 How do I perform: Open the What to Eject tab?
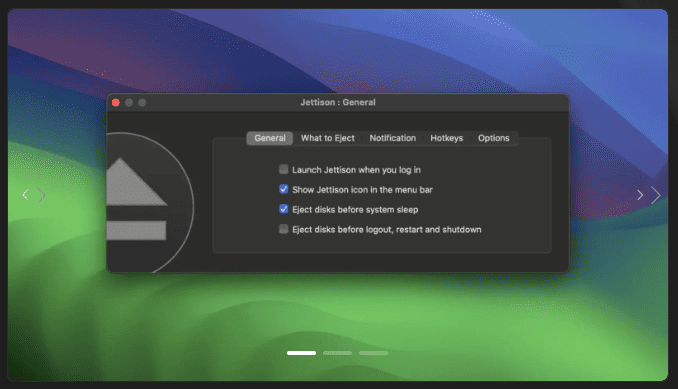pyautogui.click(x=328, y=138)
